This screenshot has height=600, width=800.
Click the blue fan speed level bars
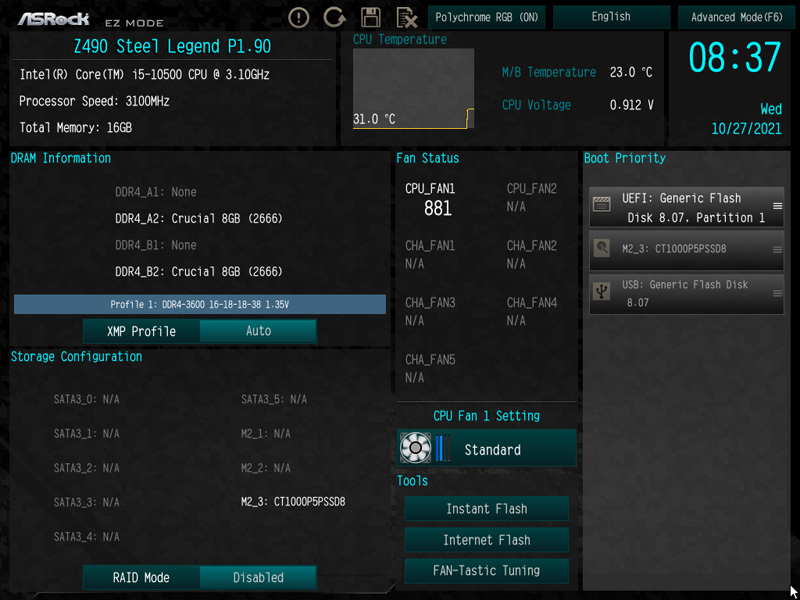(x=443, y=448)
